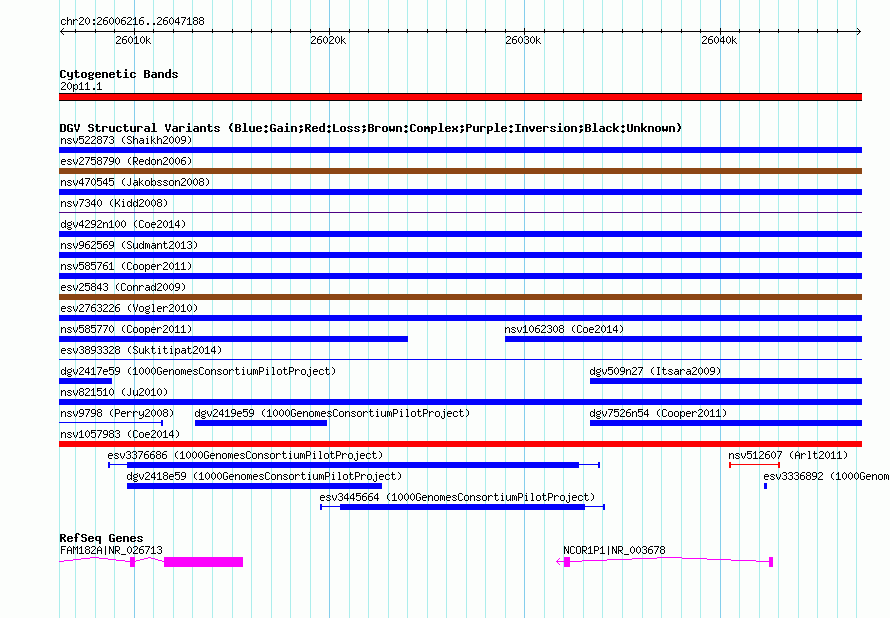Click the DGV Structural Variants track title
The image size is (890, 618).
pos(371,128)
